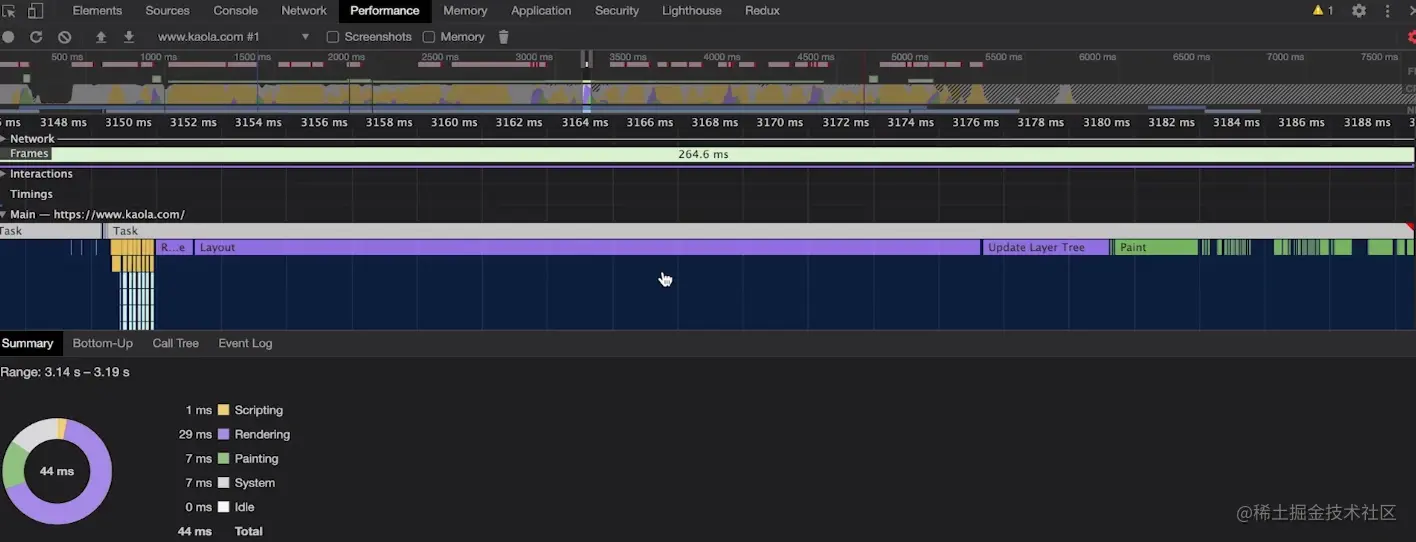The image size is (1416, 542).
Task: Click the Range: 3.14 s – 3.19 s text
Action: pos(65,372)
